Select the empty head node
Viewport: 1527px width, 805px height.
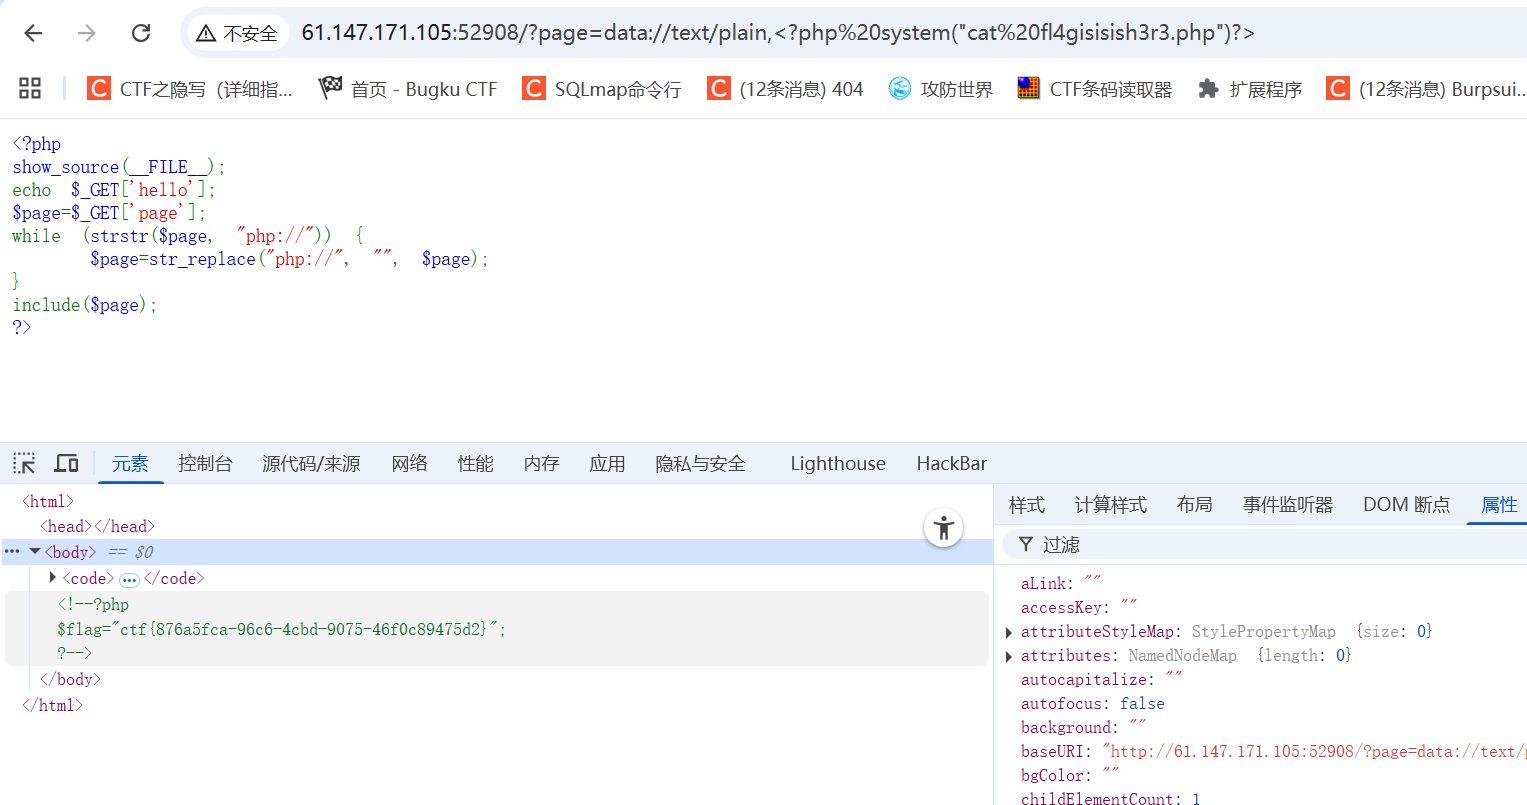tap(97, 526)
